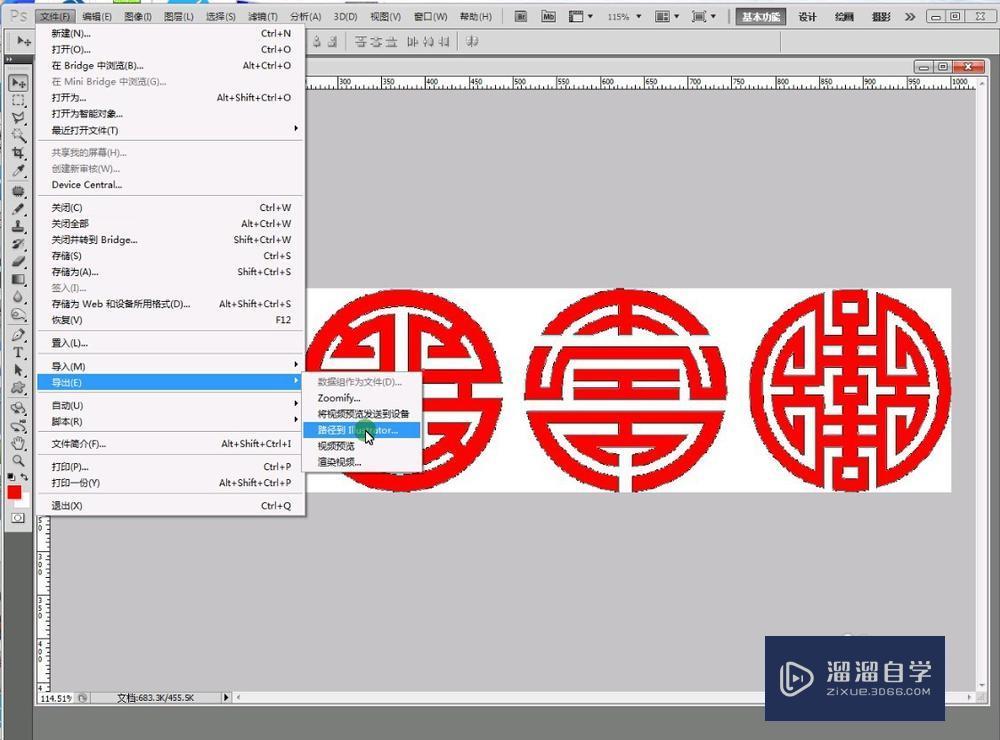Select the Blur tool
Image resolution: width=1000 pixels, height=740 pixels.
18,296
